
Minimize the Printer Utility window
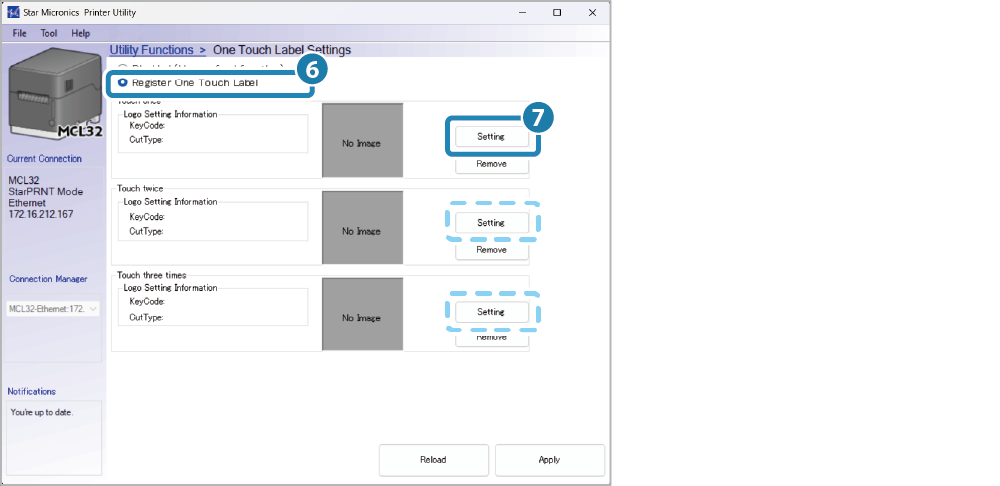click(x=522, y=13)
